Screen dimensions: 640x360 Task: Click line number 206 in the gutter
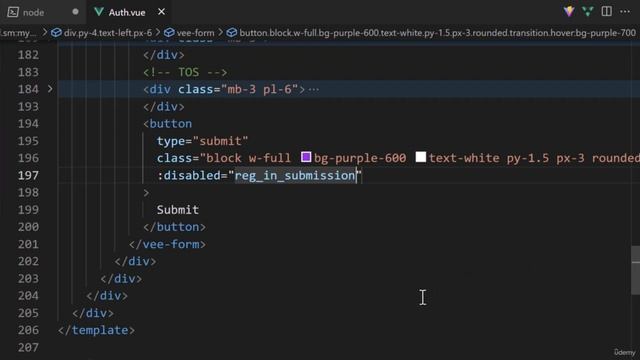coord(28,330)
